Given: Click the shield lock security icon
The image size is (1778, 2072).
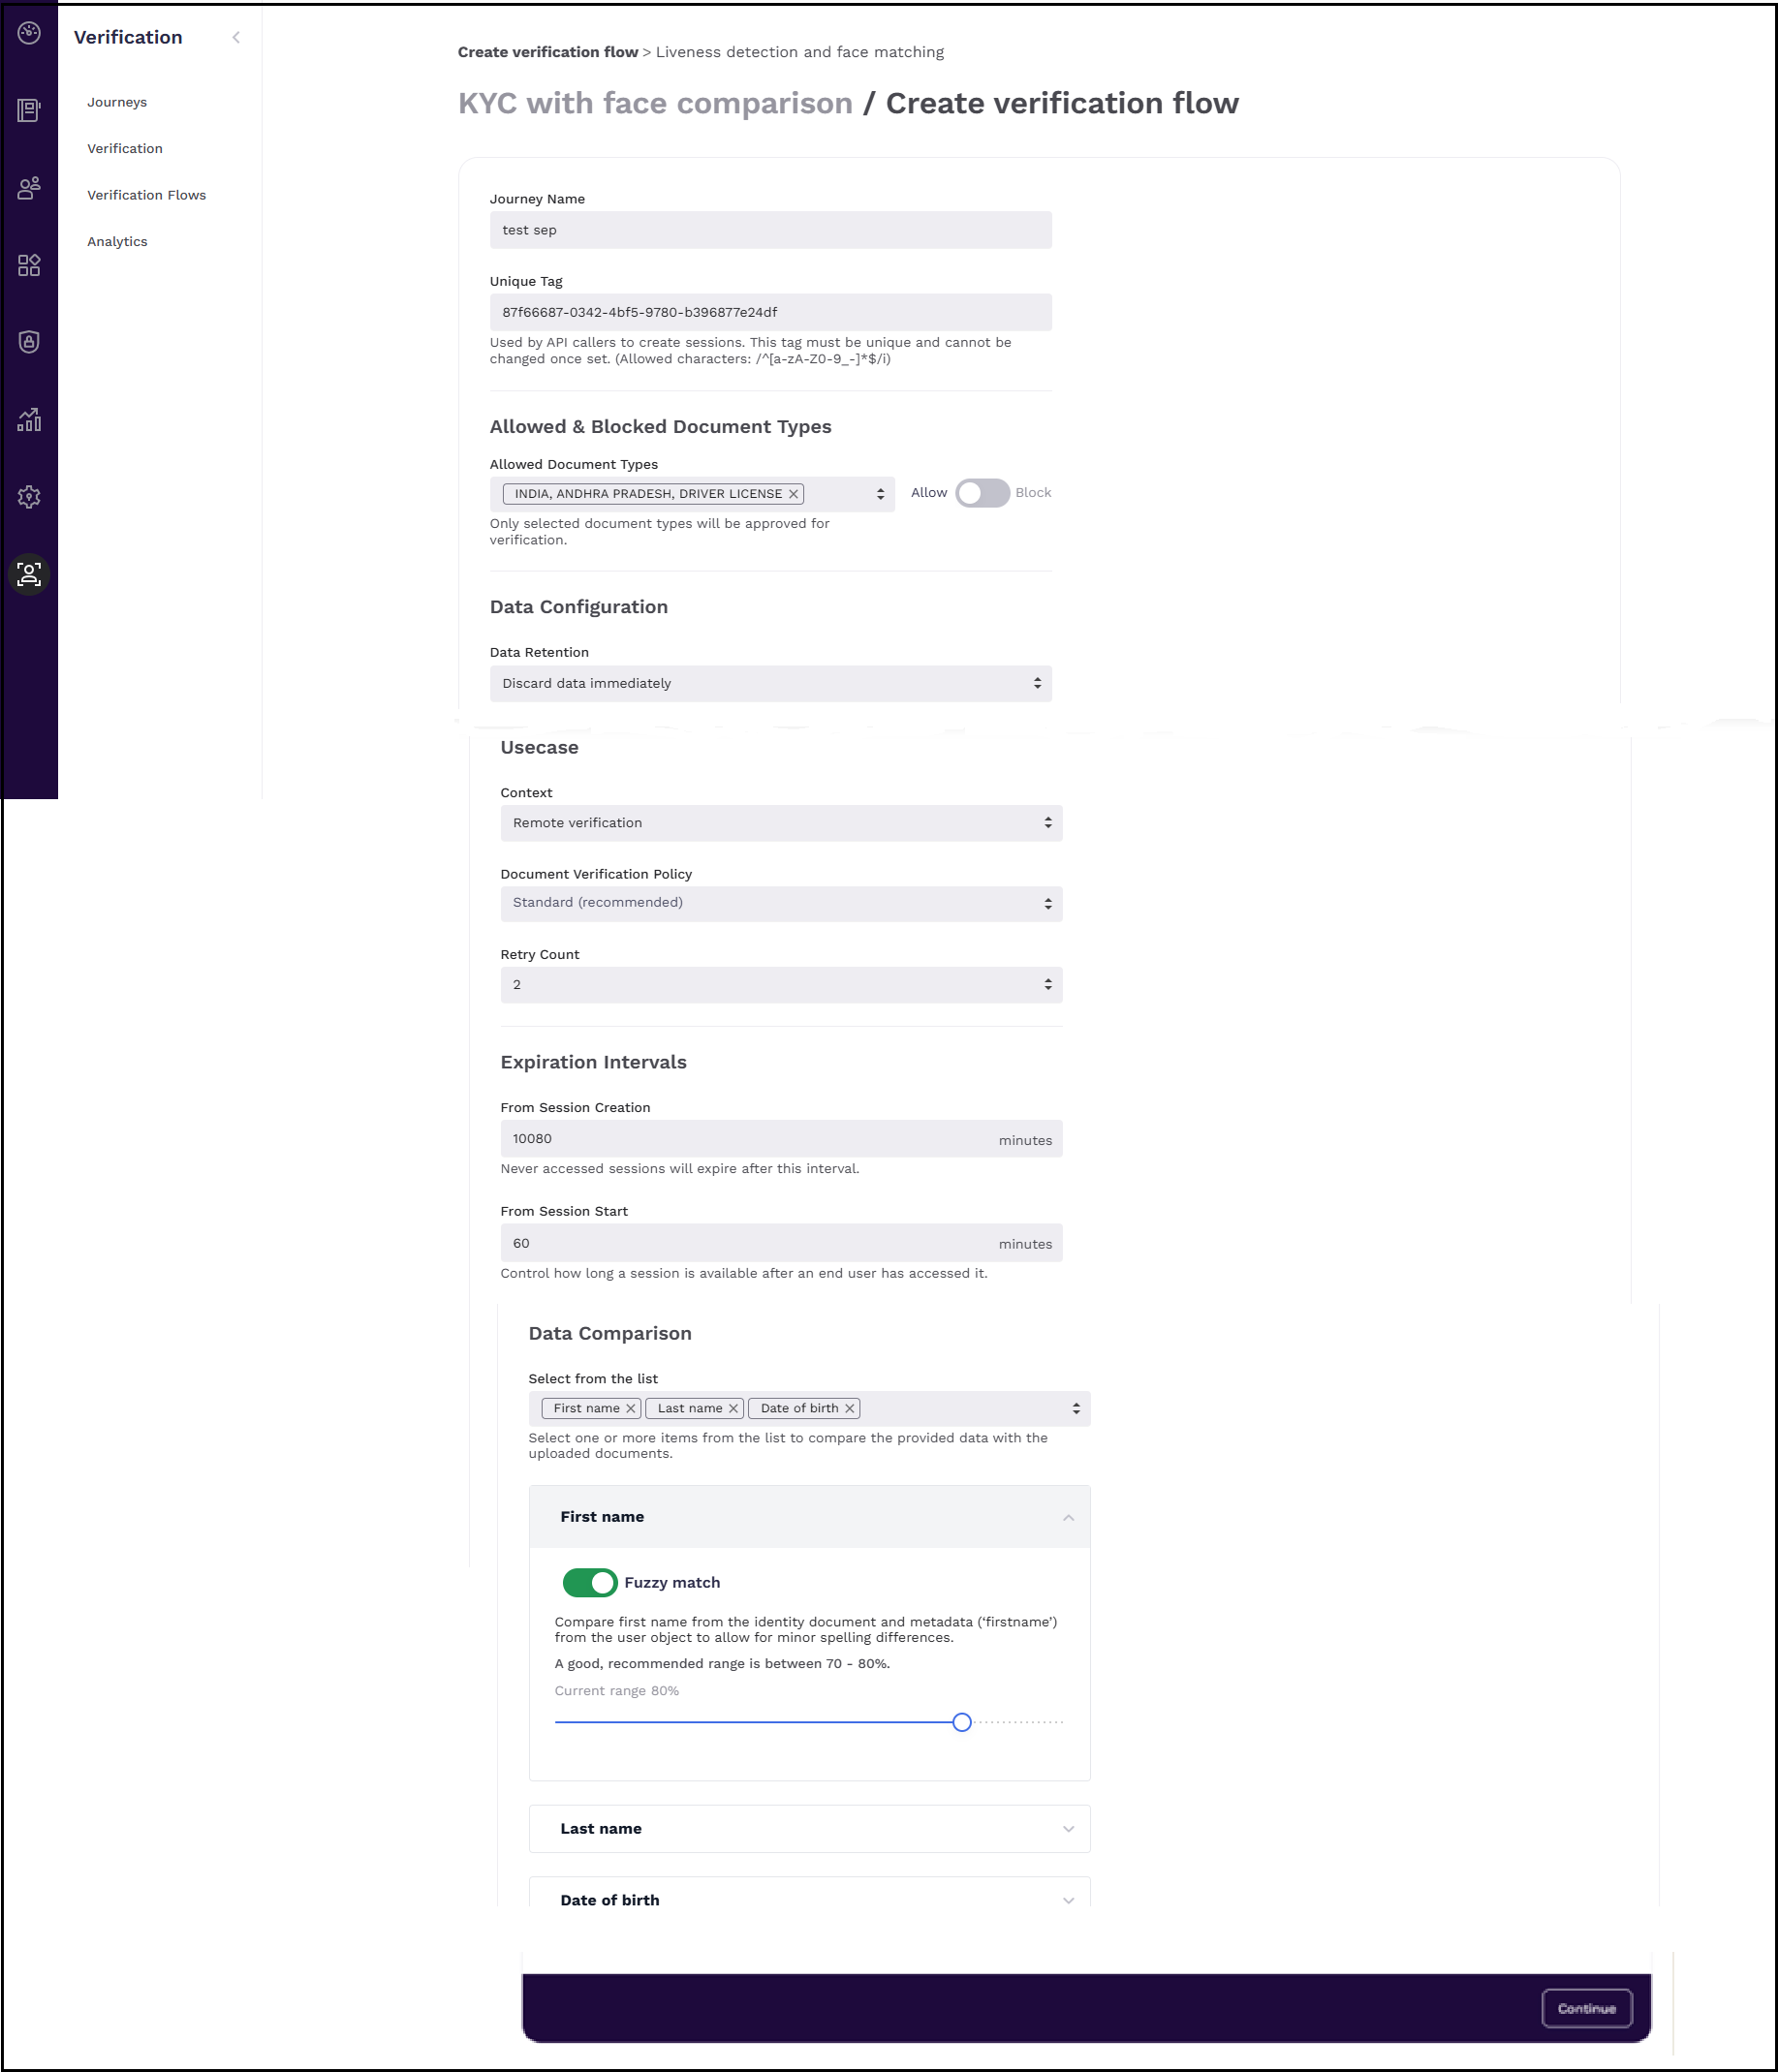Looking at the screenshot, I should point(29,342).
